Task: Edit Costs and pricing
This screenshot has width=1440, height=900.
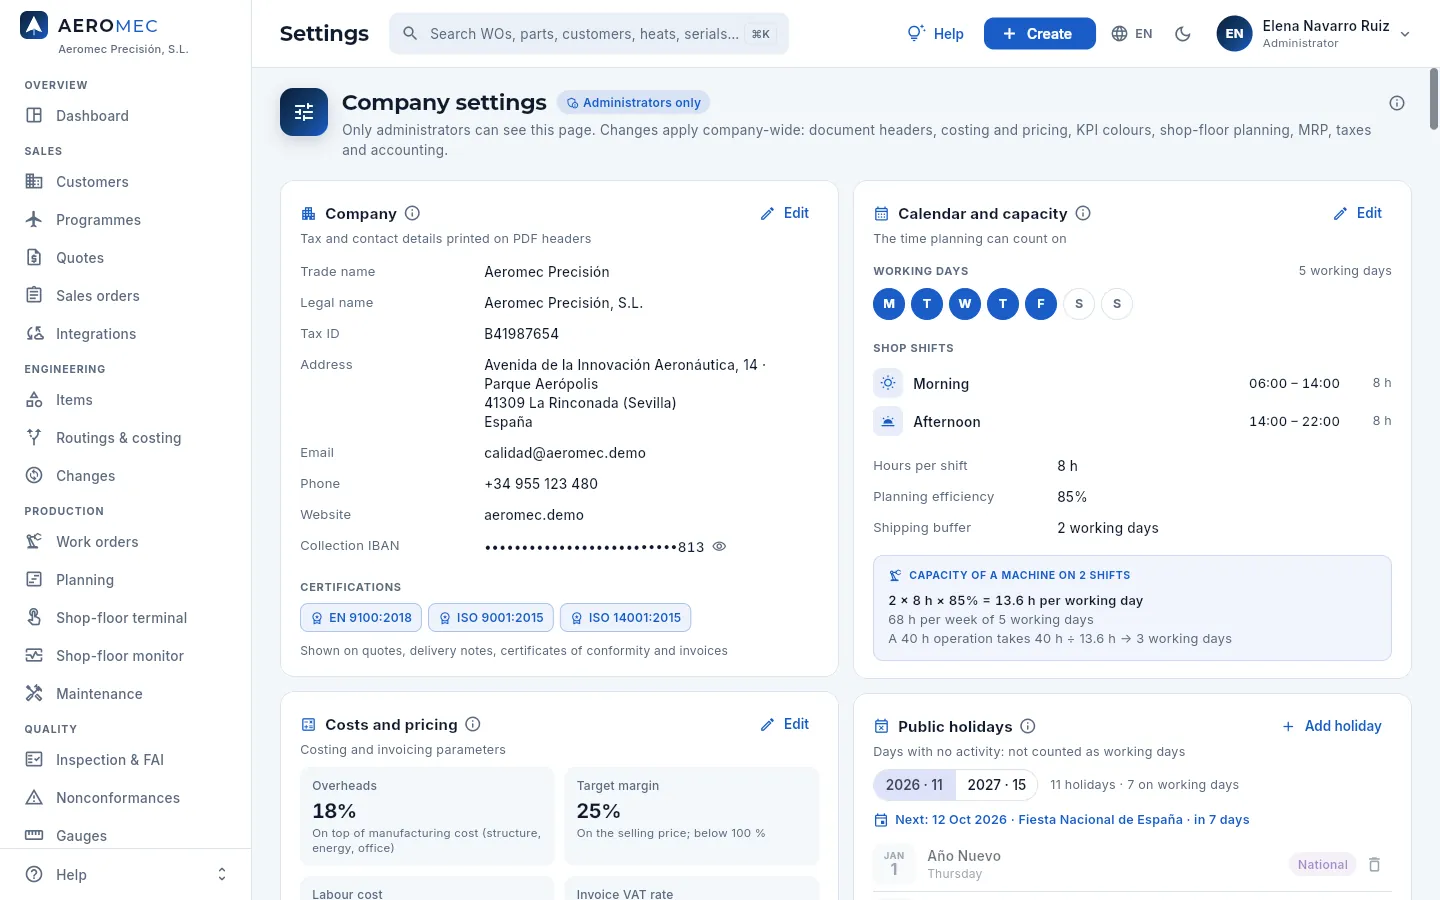Action: click(x=785, y=724)
